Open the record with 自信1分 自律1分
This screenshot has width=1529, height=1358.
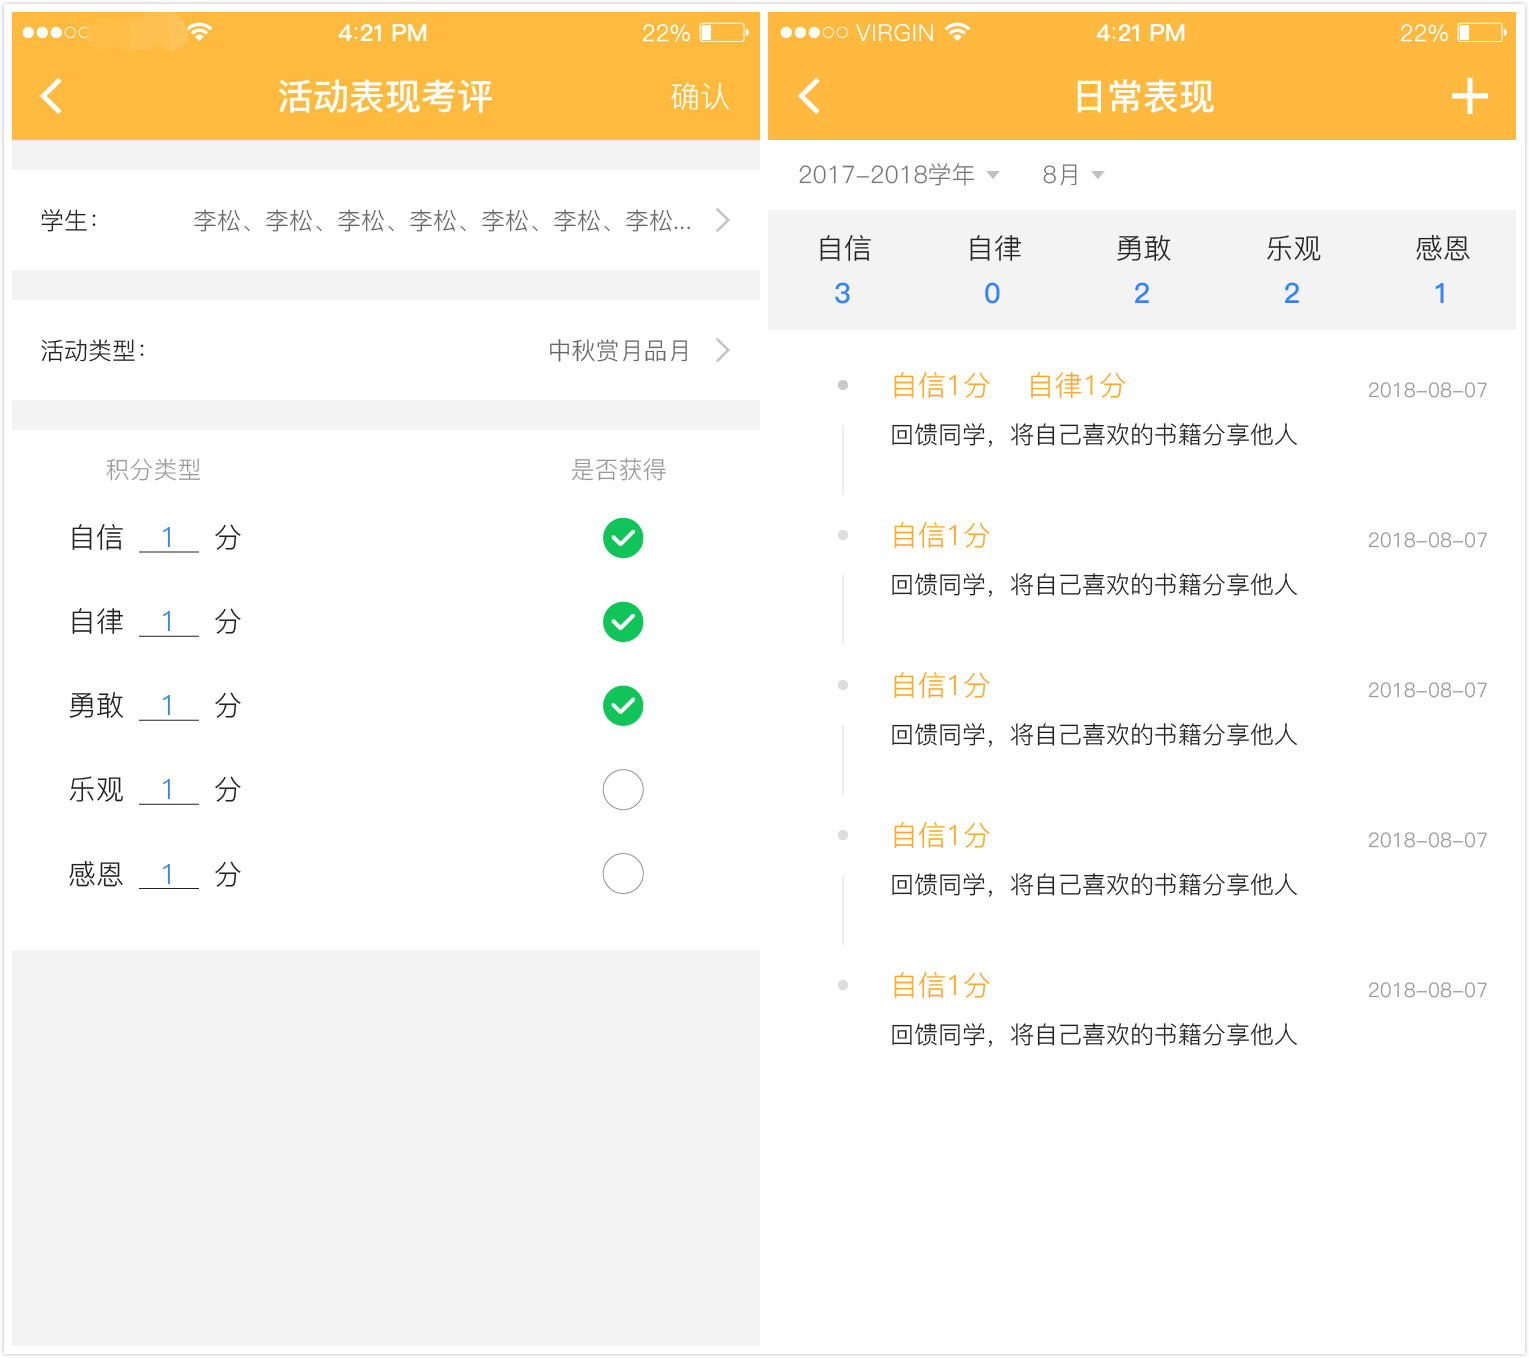tap(1142, 410)
